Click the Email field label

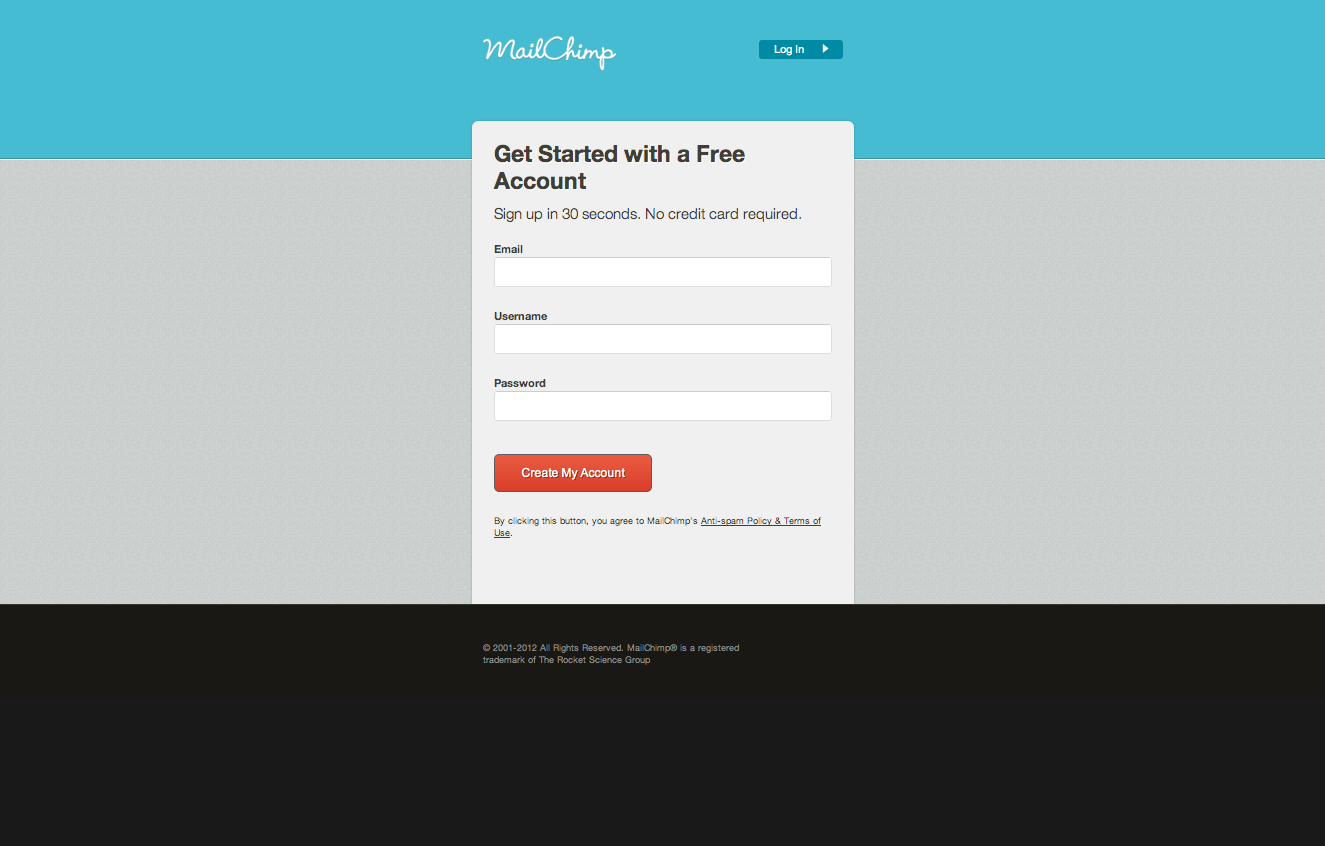(508, 249)
